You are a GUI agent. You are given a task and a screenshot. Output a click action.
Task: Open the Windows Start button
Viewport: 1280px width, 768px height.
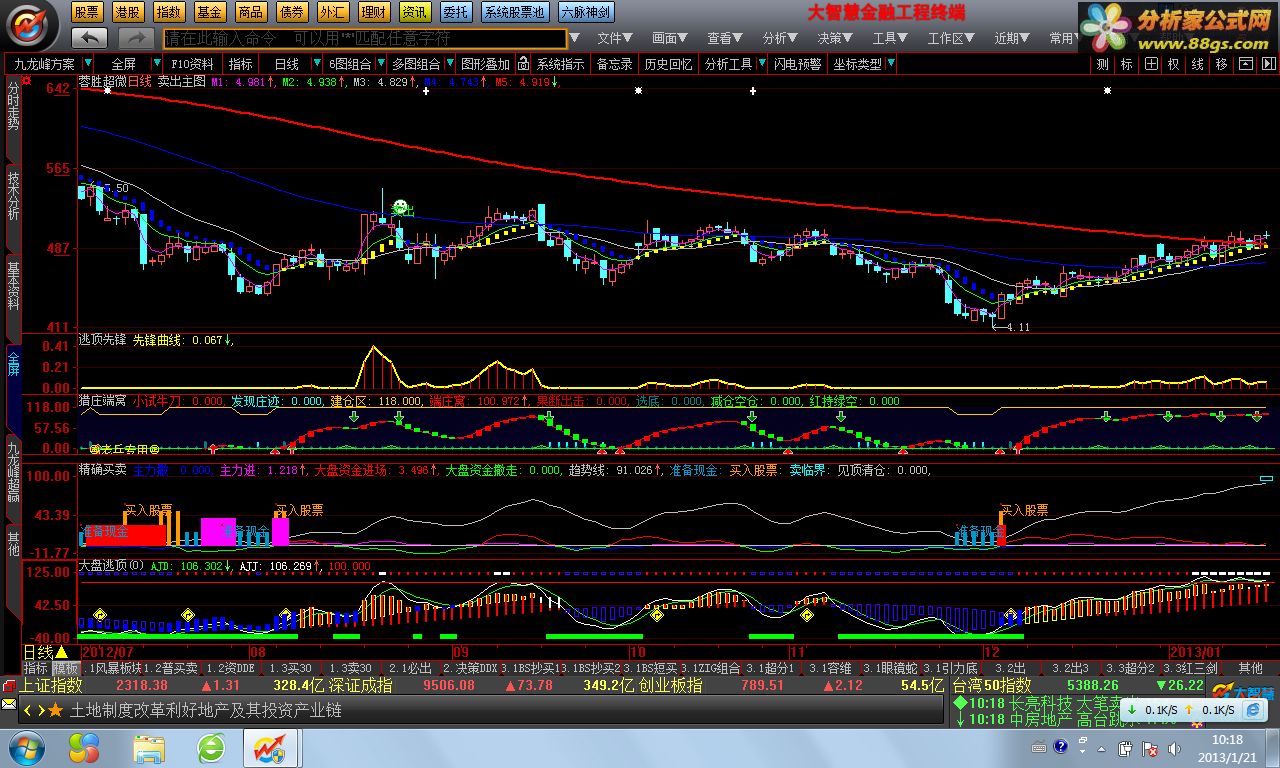coord(25,747)
